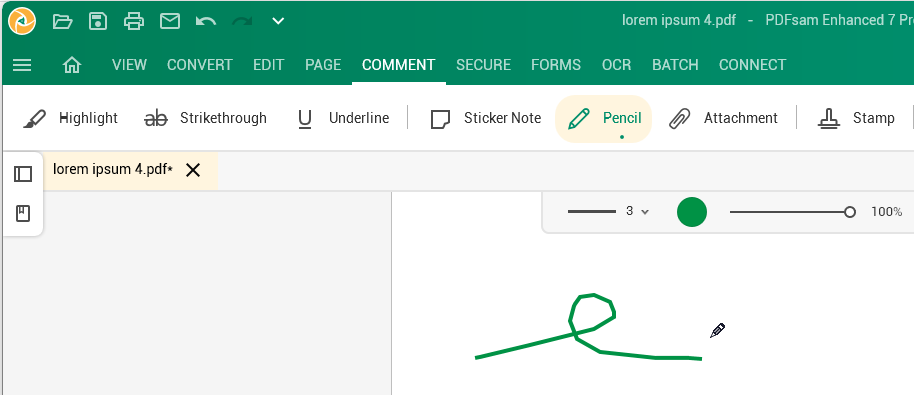Switch to the PAGE tab

324,65
